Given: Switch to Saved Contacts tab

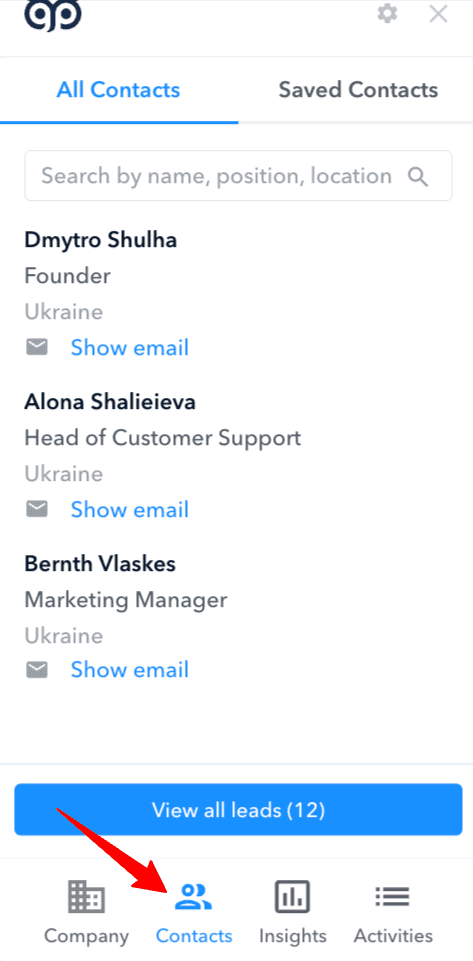Looking at the screenshot, I should [358, 90].
